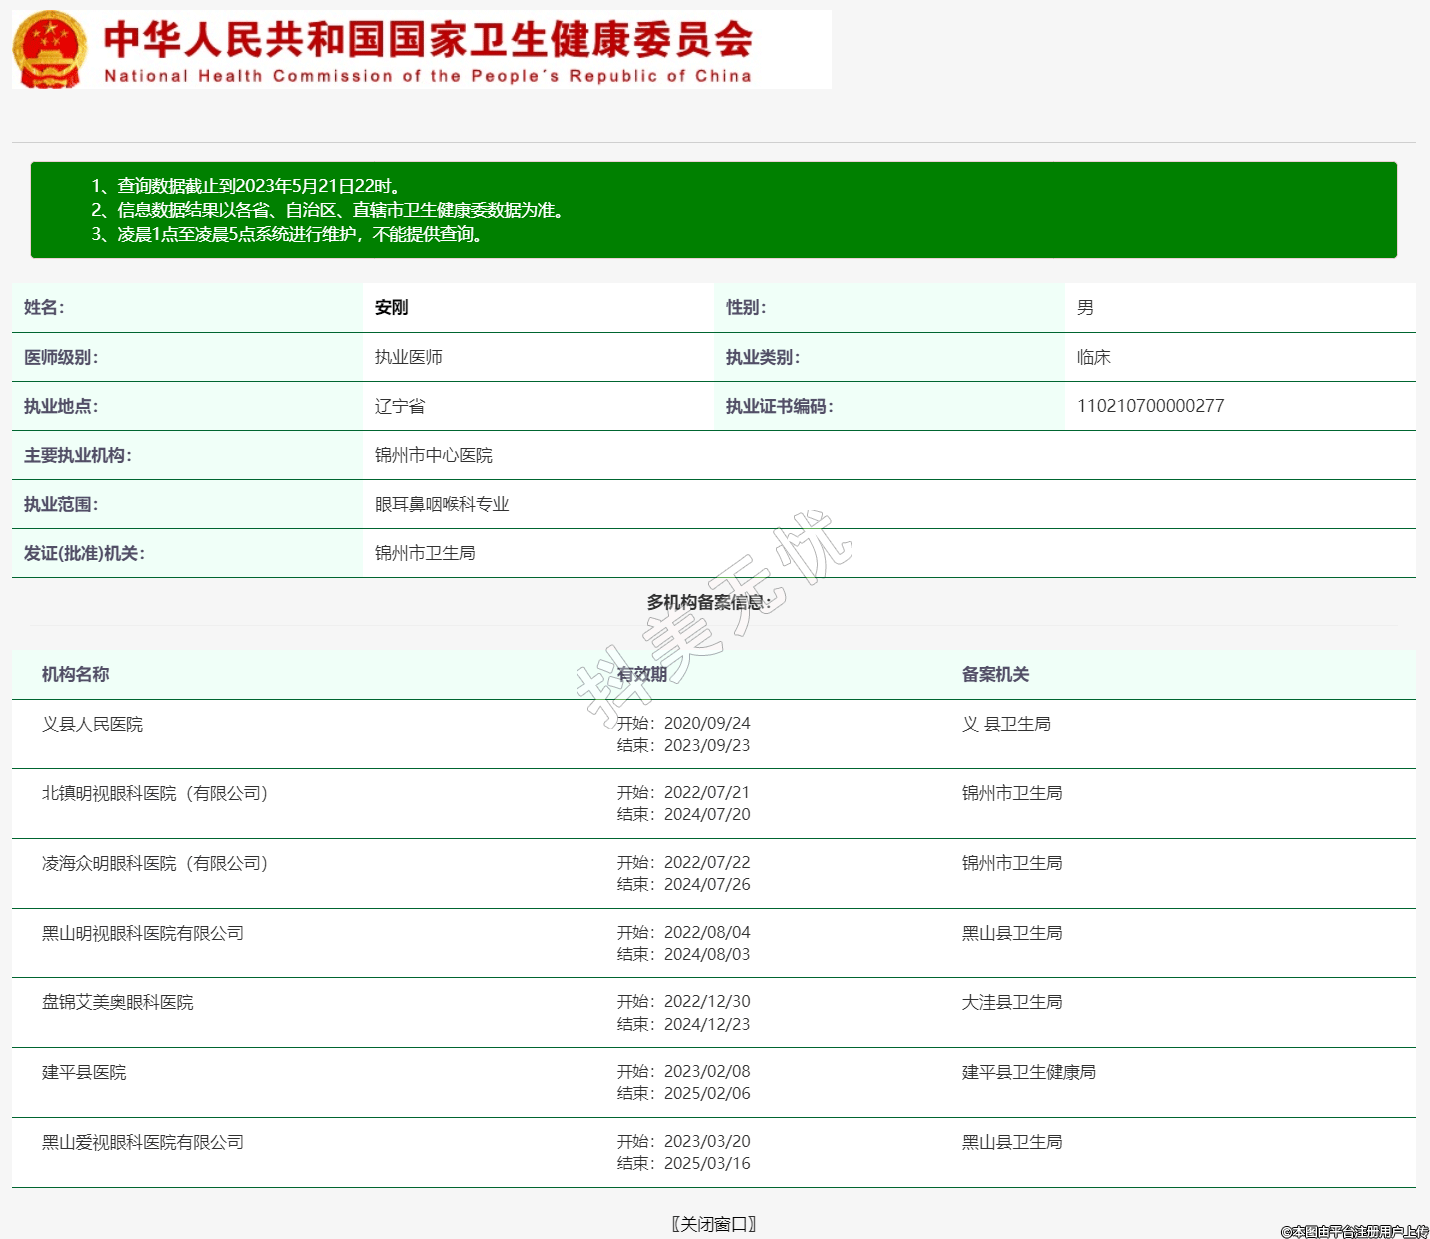This screenshot has height=1239, width=1430.
Task: Click the green notice about data cutoff
Action: [714, 210]
